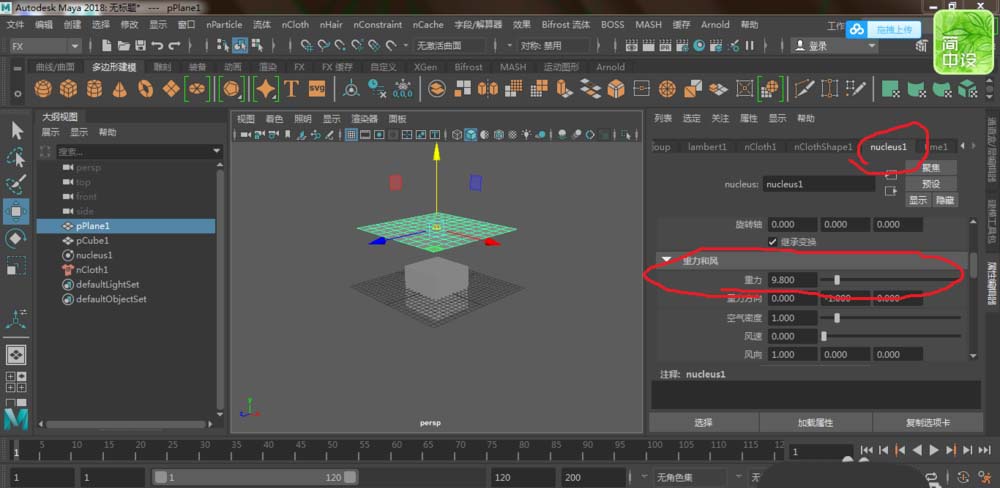Create a polygon torus from the shelf

click(x=145, y=89)
